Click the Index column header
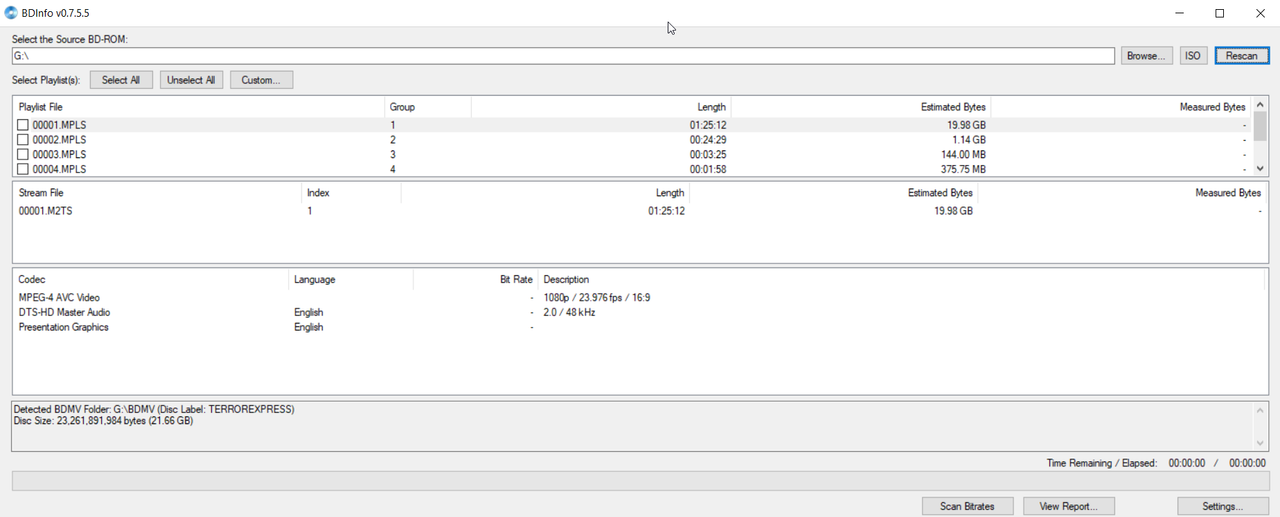1280x517 pixels. pos(351,193)
